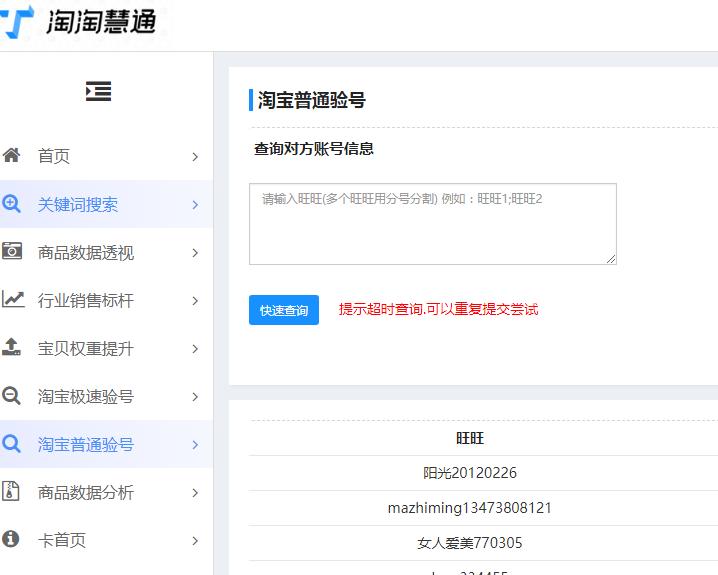718x575 pixels.
Task: Click the 淘淘慧通 brand name text
Action: pyautogui.click(x=101, y=22)
